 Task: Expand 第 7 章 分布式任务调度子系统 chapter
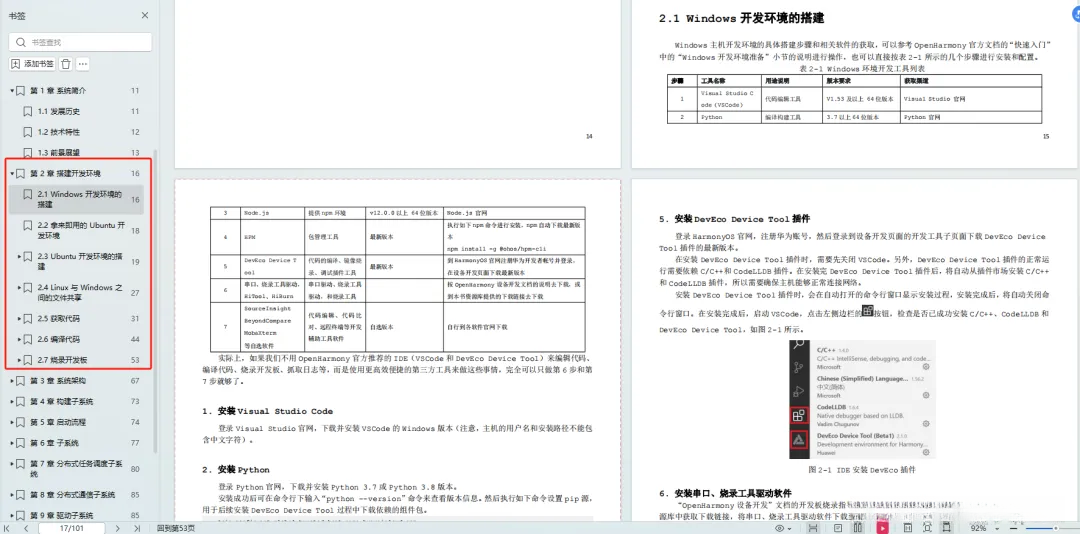click(x=12, y=463)
